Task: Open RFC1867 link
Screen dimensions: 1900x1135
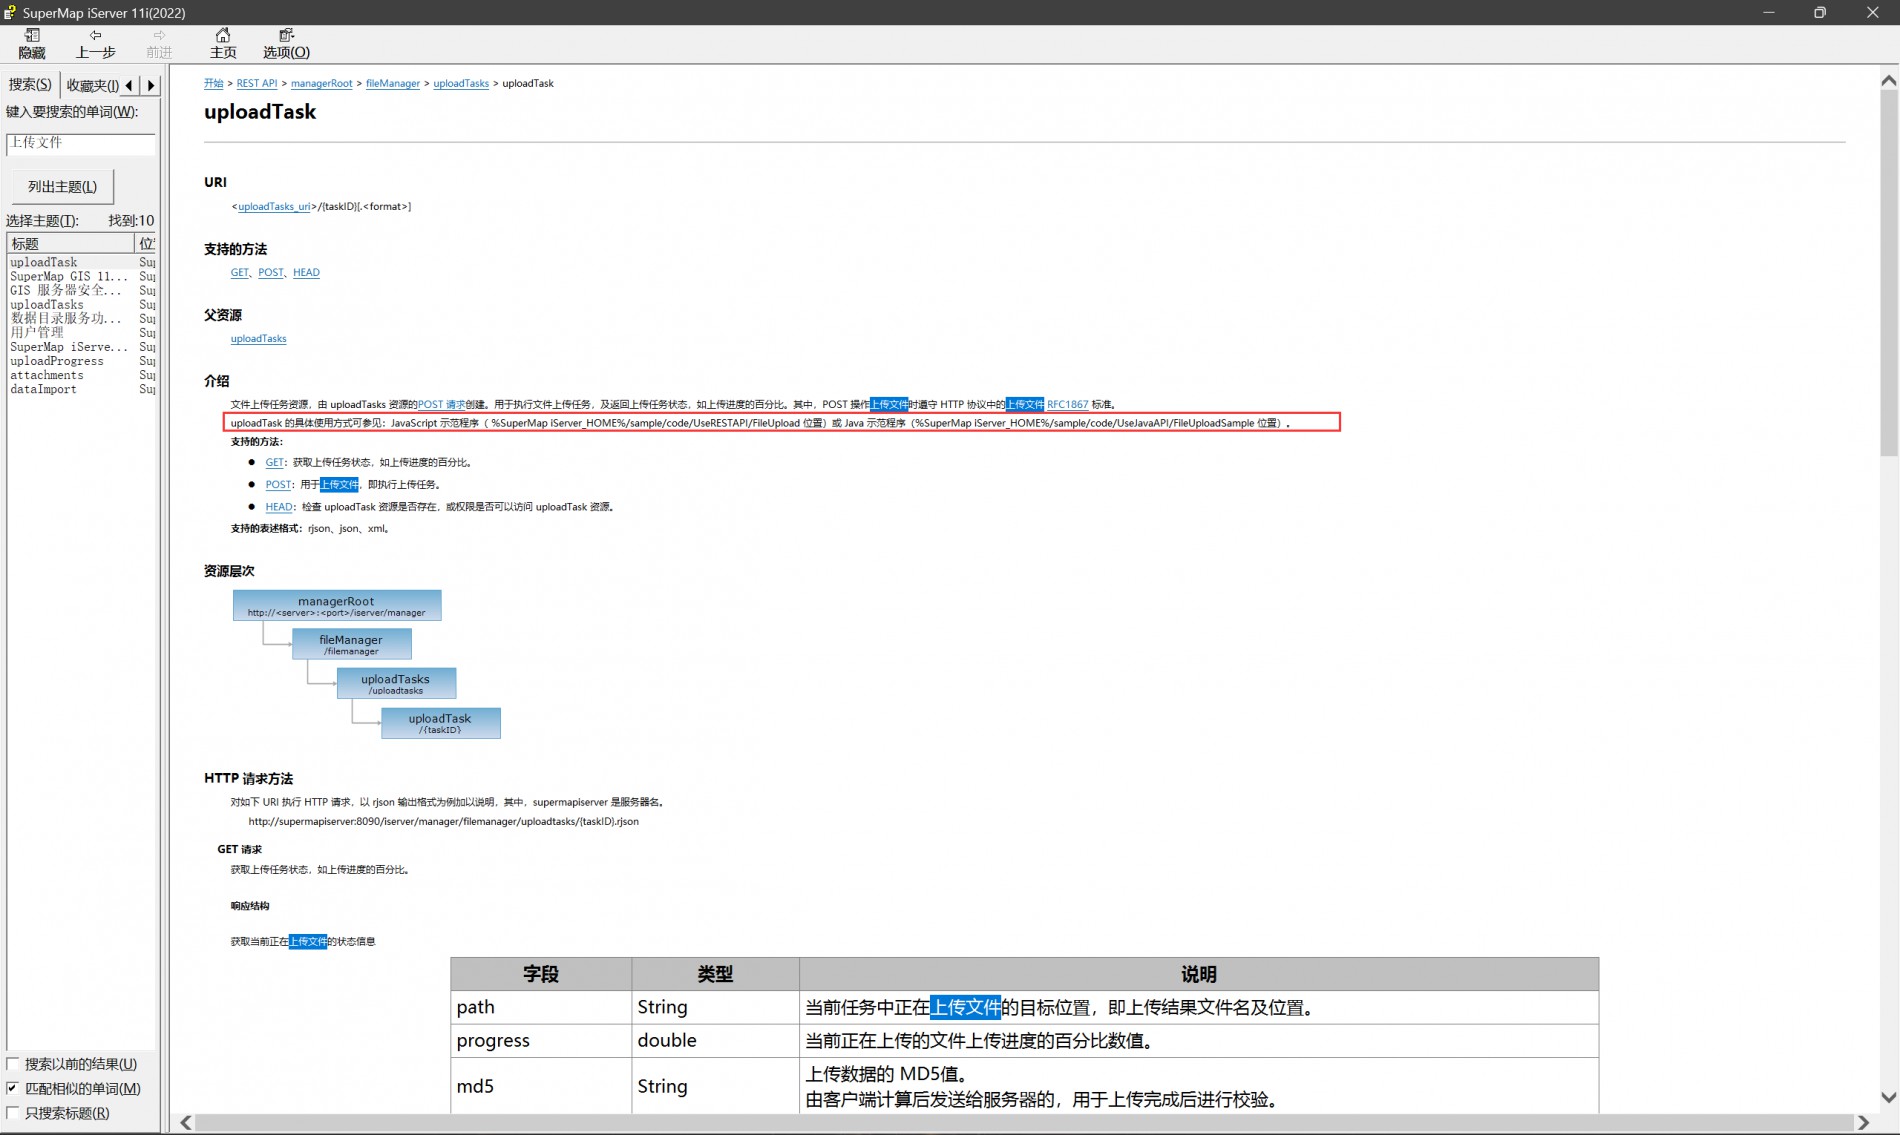Action: tap(1067, 404)
